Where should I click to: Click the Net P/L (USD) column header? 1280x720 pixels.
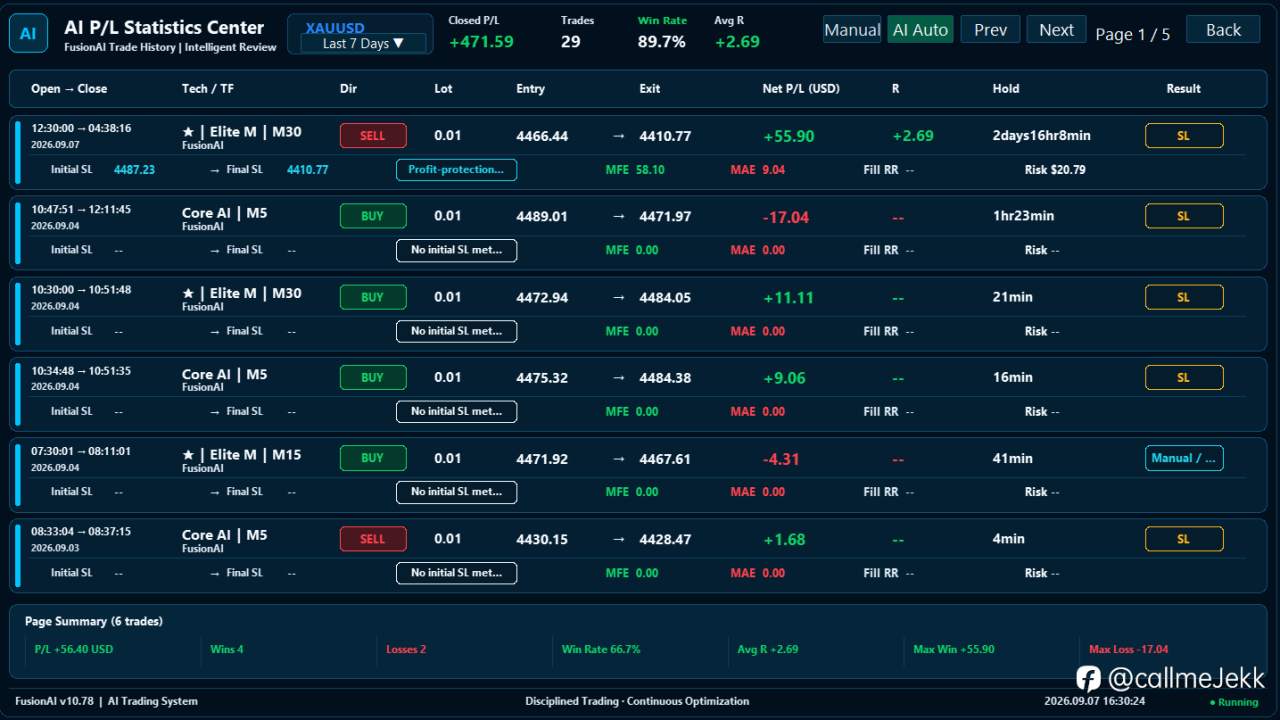coord(801,88)
